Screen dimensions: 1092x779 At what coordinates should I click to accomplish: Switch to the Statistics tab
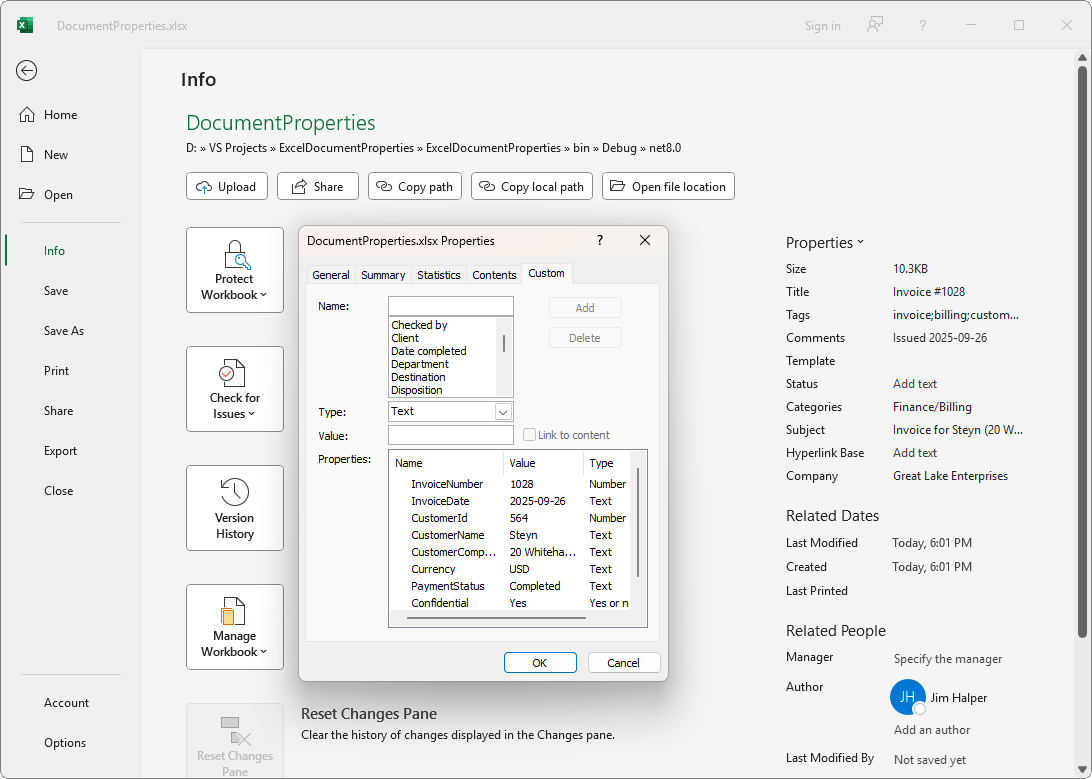[439, 275]
